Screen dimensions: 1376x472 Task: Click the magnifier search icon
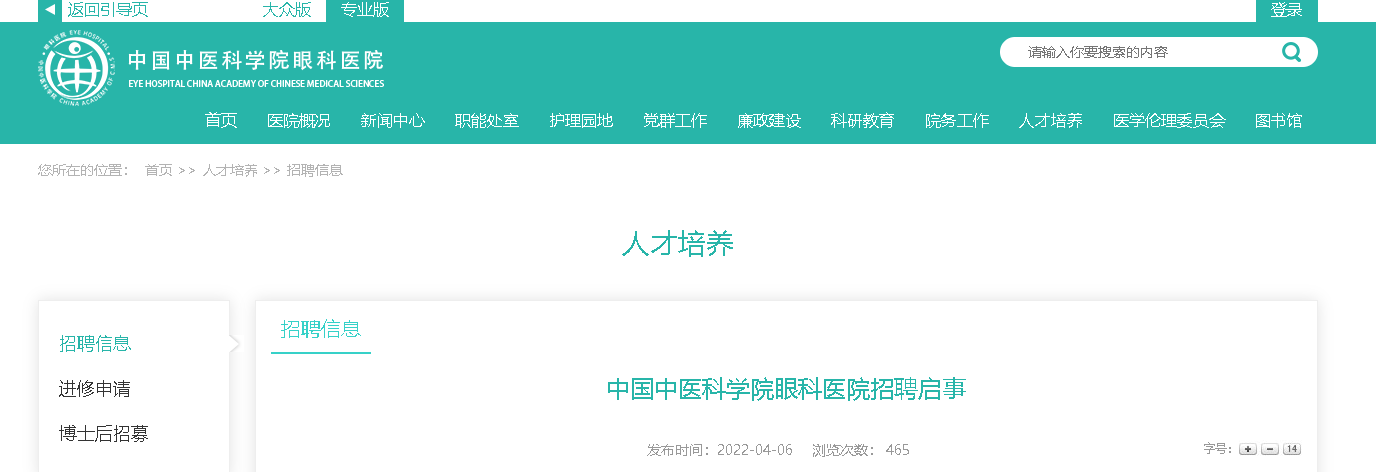tap(1291, 52)
